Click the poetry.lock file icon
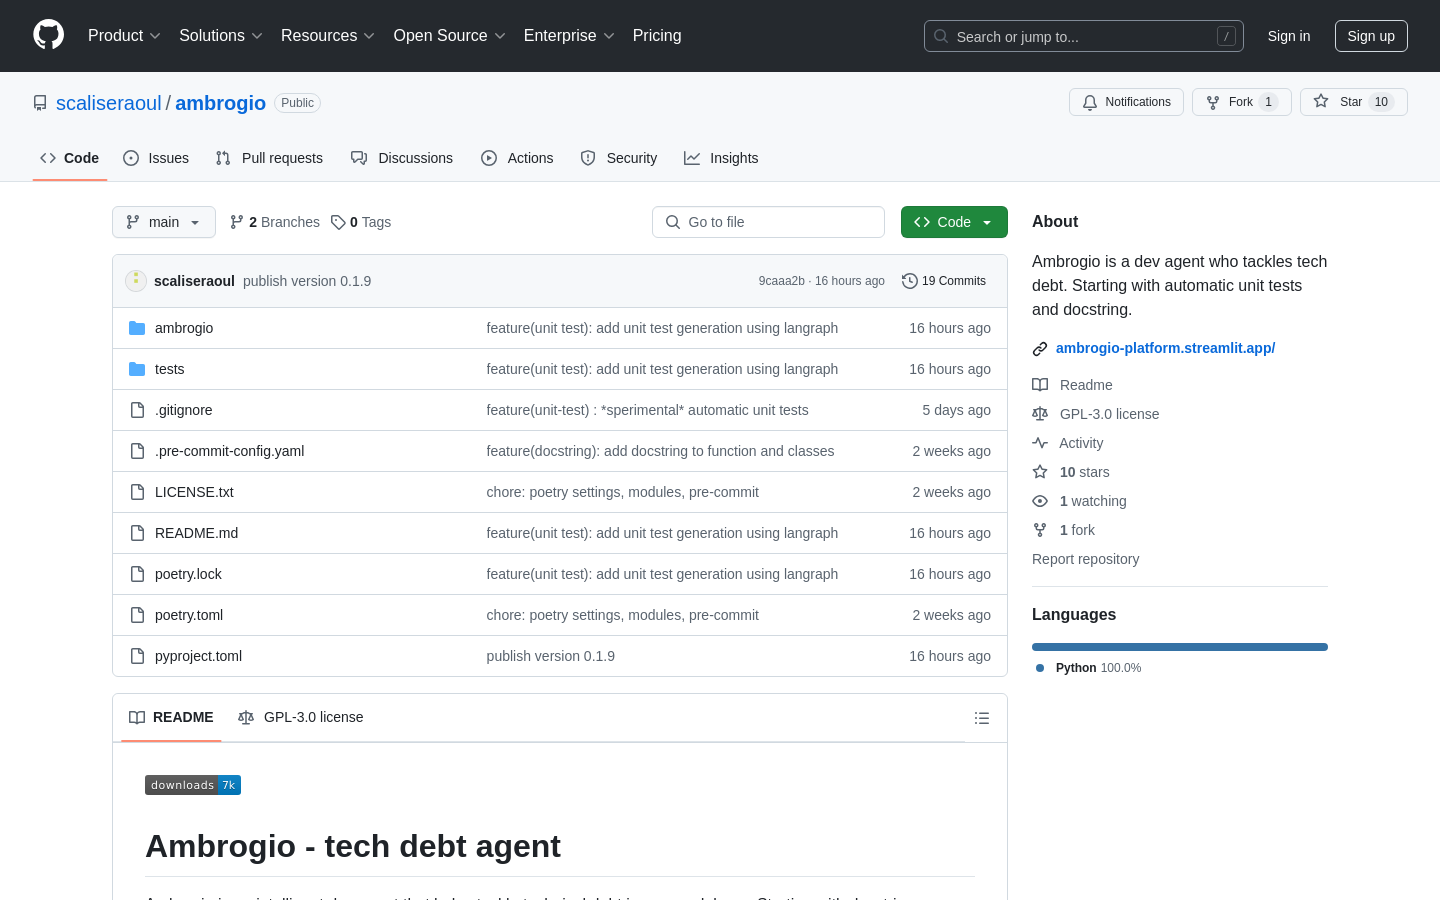The image size is (1440, 900). pyautogui.click(x=137, y=574)
